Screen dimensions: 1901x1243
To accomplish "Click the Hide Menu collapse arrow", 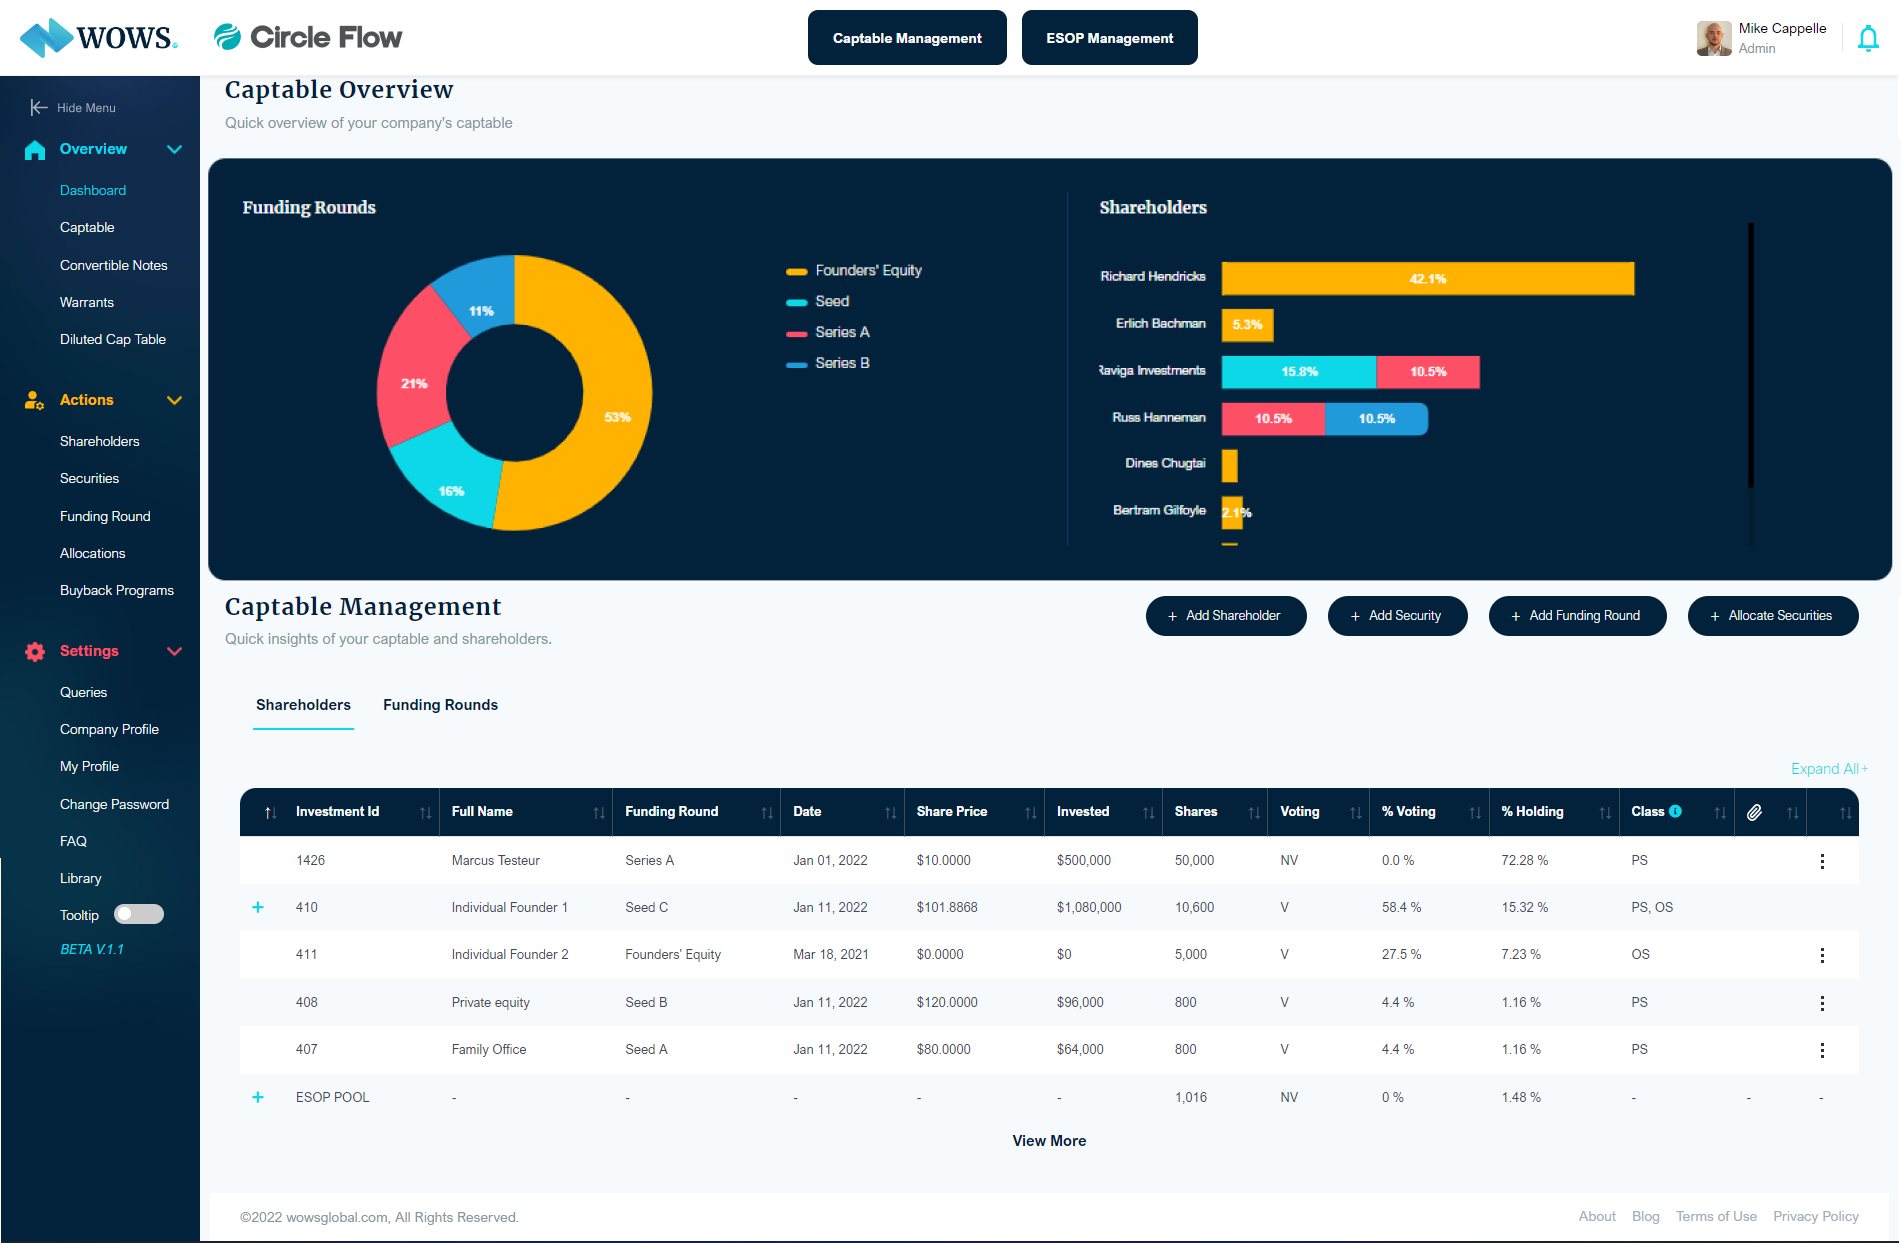I will point(38,107).
